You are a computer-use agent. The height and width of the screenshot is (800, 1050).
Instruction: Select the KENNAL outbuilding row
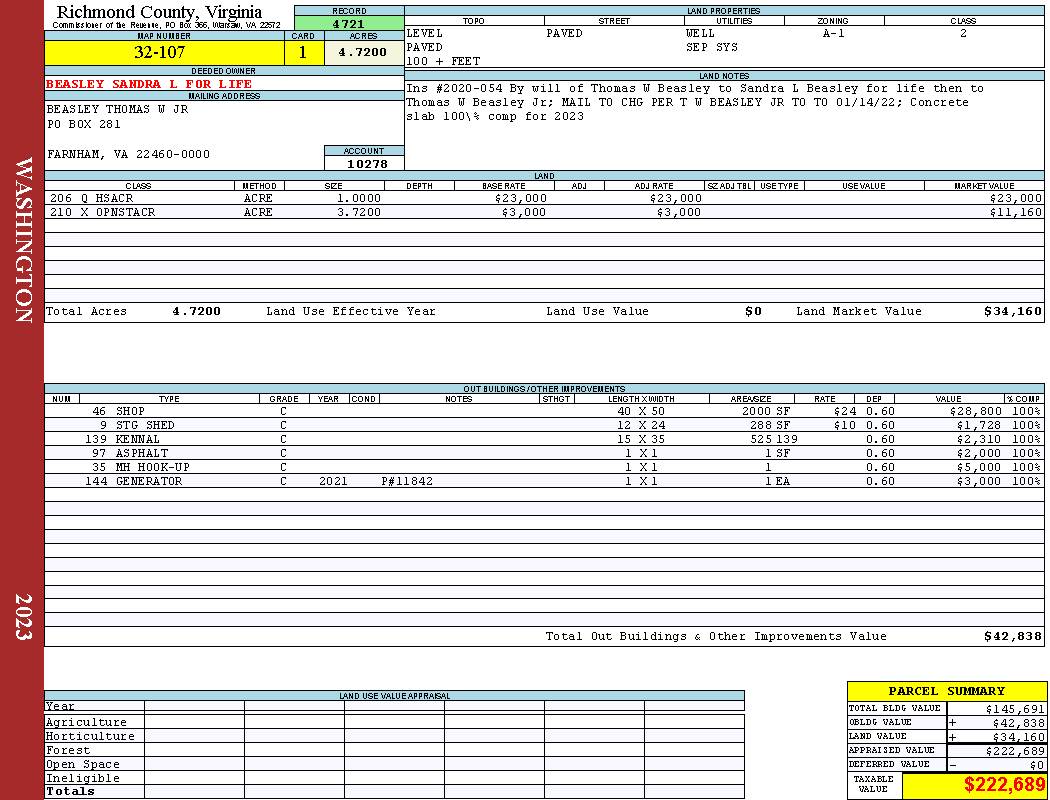[x=544, y=439]
